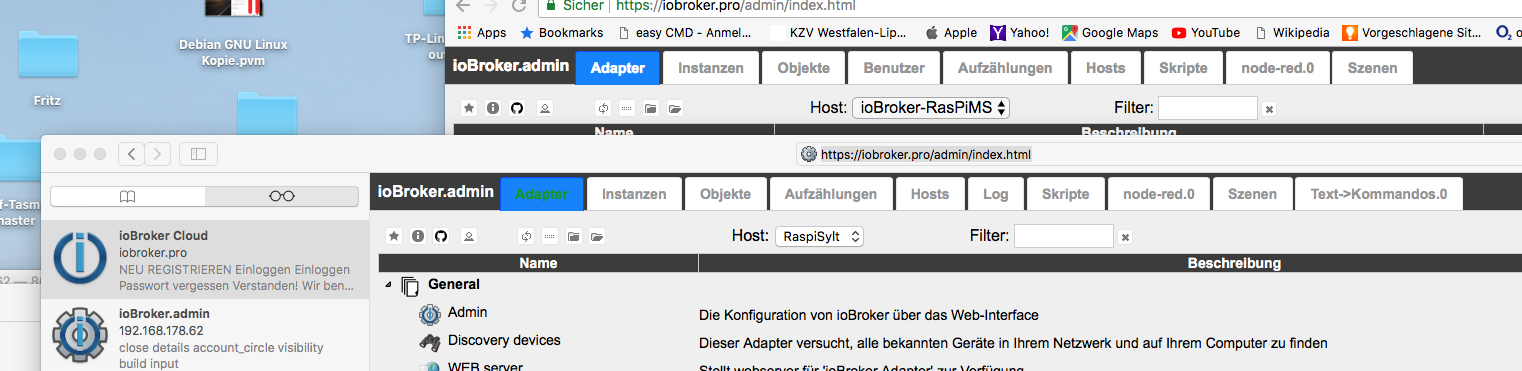The image size is (1522, 371).
Task: Open the node-red.0 tab in Chrome window
Action: tap(1277, 68)
